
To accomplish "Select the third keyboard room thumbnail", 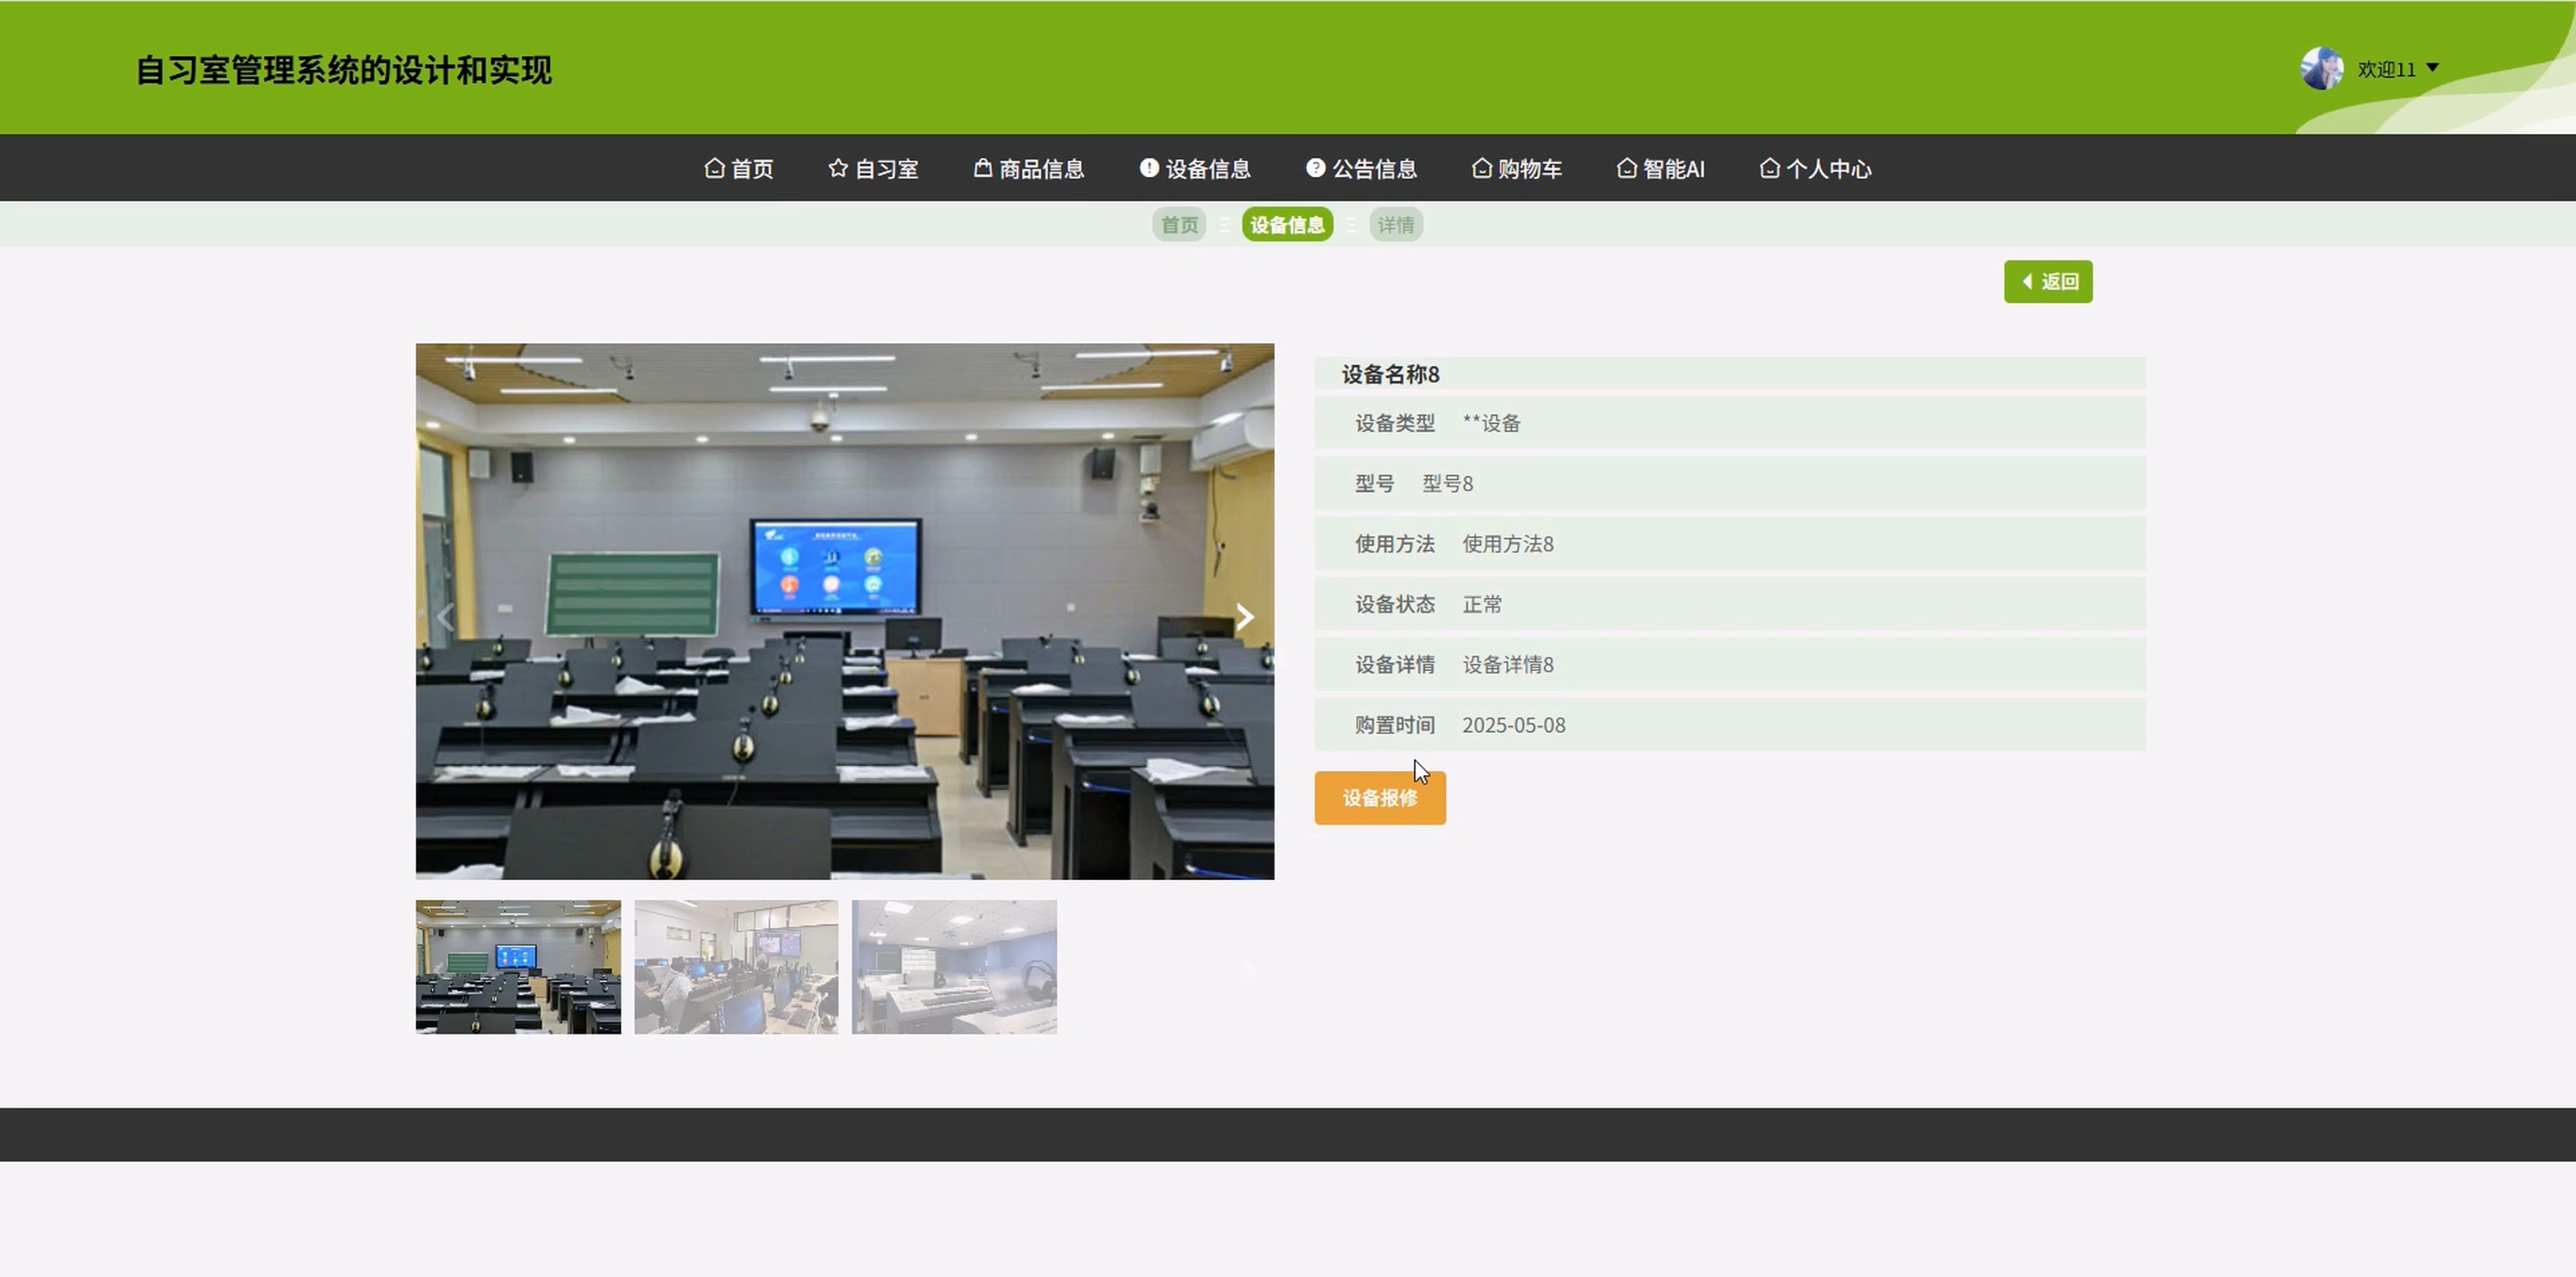I will click(x=954, y=967).
